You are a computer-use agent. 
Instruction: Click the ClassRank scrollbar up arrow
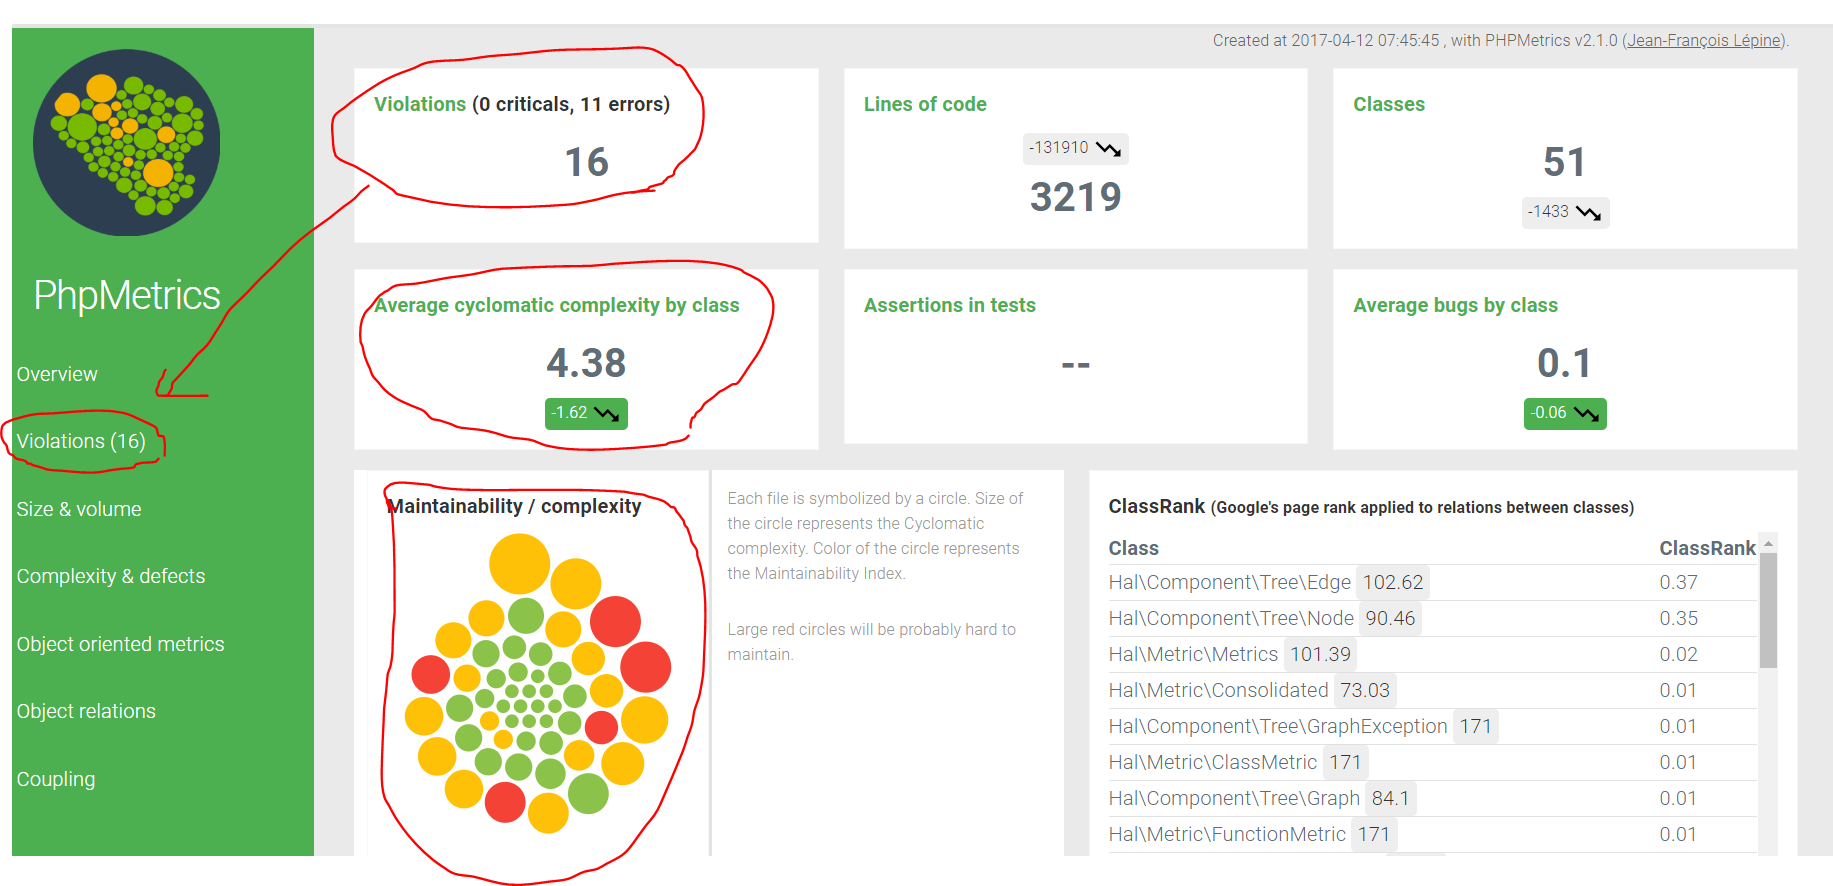pyautogui.click(x=1768, y=544)
